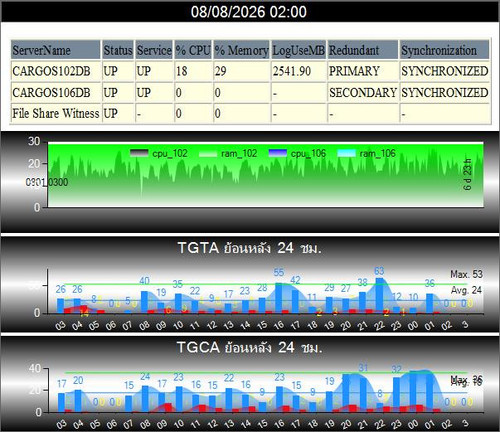Click the Synchronization column header
This screenshot has width=500, height=432.
(x=444, y=50)
